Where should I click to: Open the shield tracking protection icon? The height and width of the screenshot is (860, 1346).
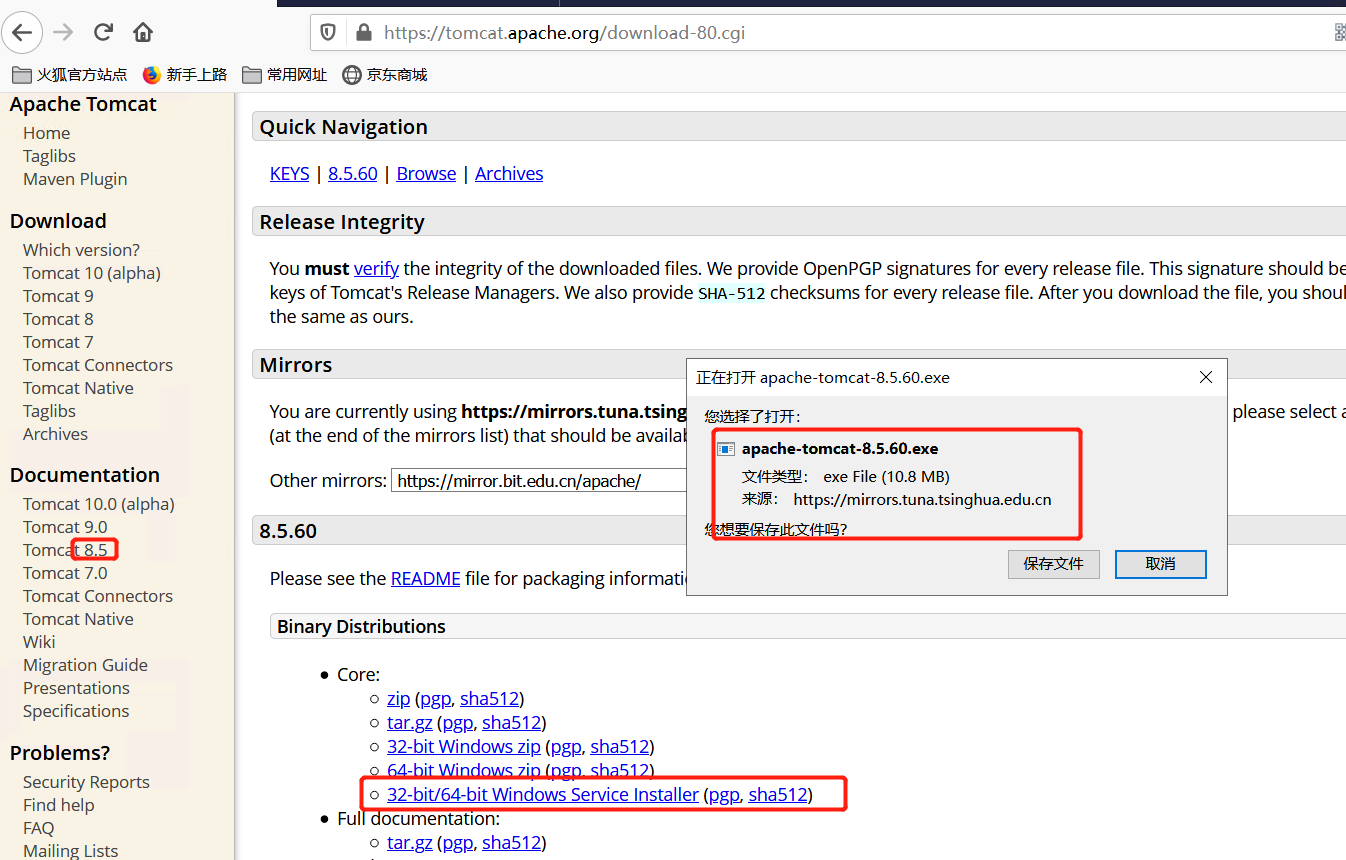click(x=328, y=33)
